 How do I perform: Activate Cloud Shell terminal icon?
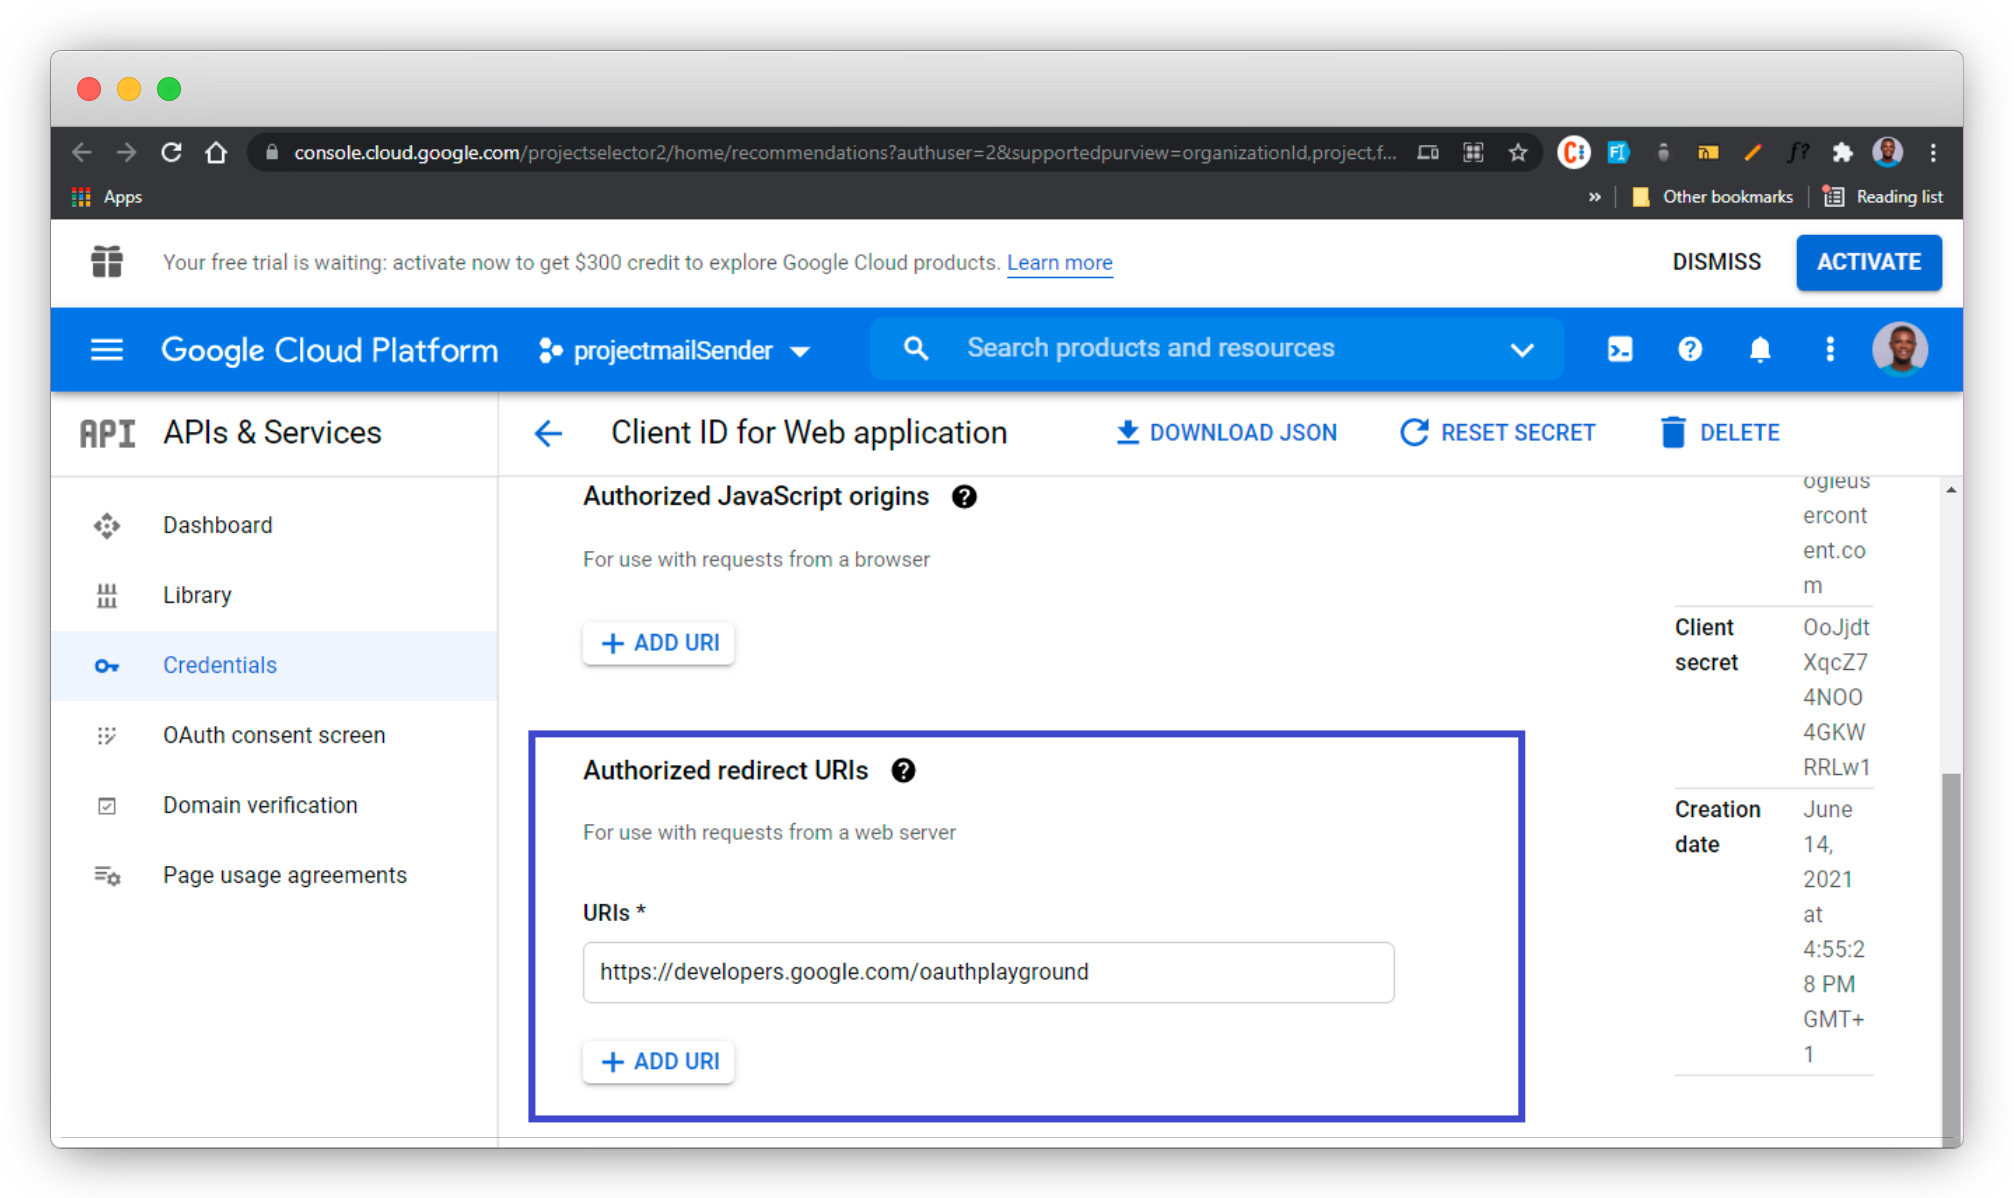[x=1620, y=349]
